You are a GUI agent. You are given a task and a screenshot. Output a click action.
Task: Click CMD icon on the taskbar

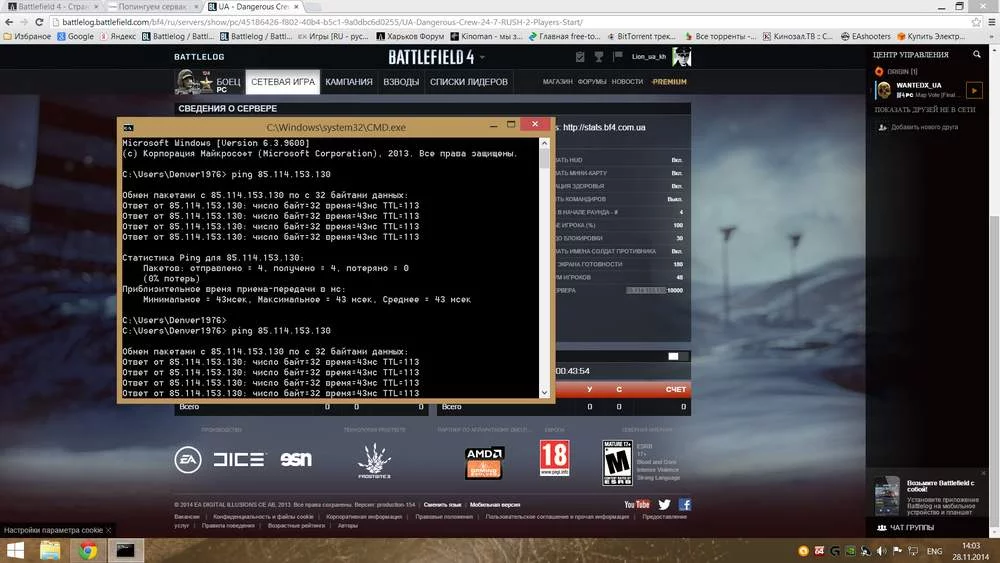125,550
